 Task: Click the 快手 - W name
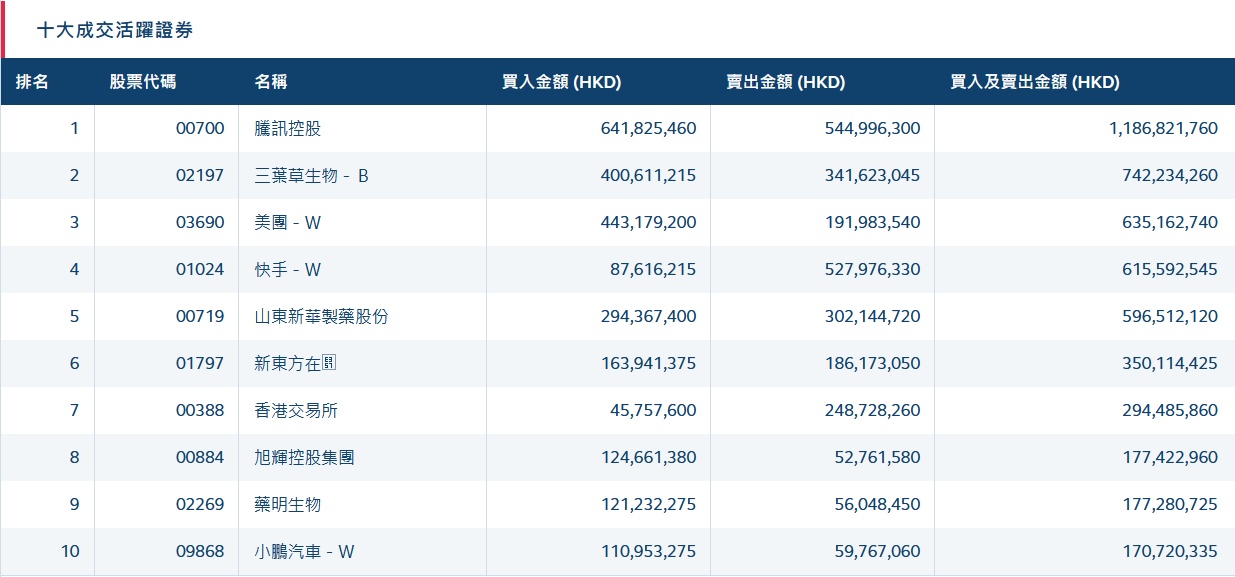[288, 270]
